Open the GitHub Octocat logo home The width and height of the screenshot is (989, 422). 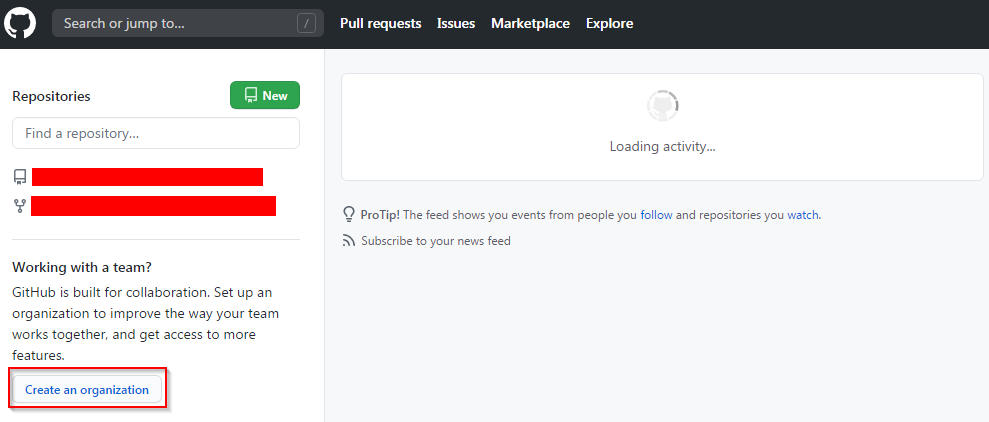click(x=20, y=24)
